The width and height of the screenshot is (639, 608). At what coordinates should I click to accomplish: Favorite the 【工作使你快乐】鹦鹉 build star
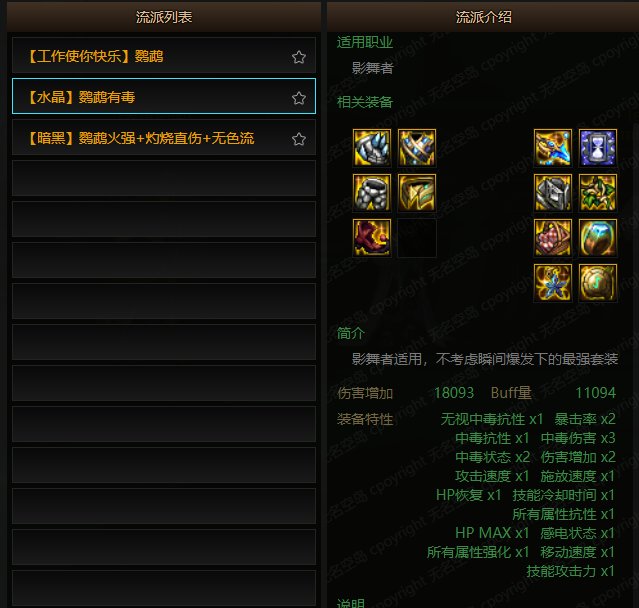pyautogui.click(x=299, y=57)
